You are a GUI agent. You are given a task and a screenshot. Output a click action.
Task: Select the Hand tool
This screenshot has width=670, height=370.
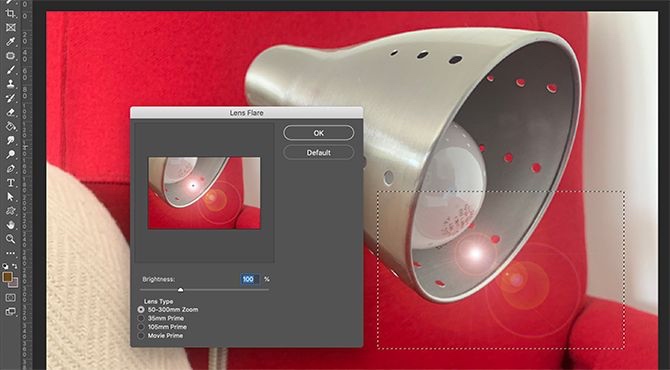click(x=11, y=225)
